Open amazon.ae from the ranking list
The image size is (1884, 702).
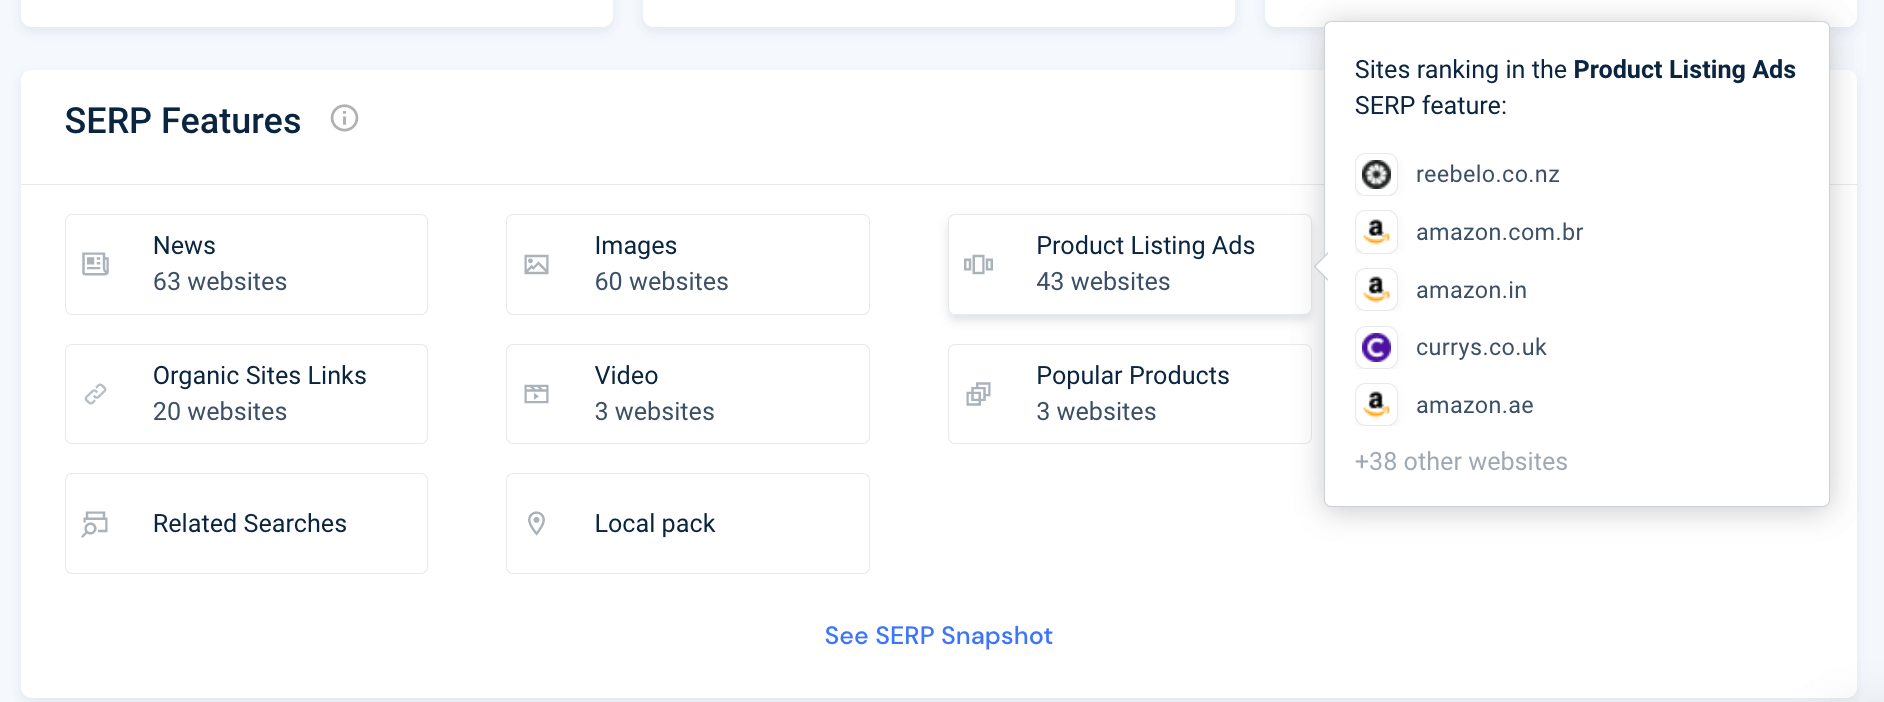coord(1444,405)
